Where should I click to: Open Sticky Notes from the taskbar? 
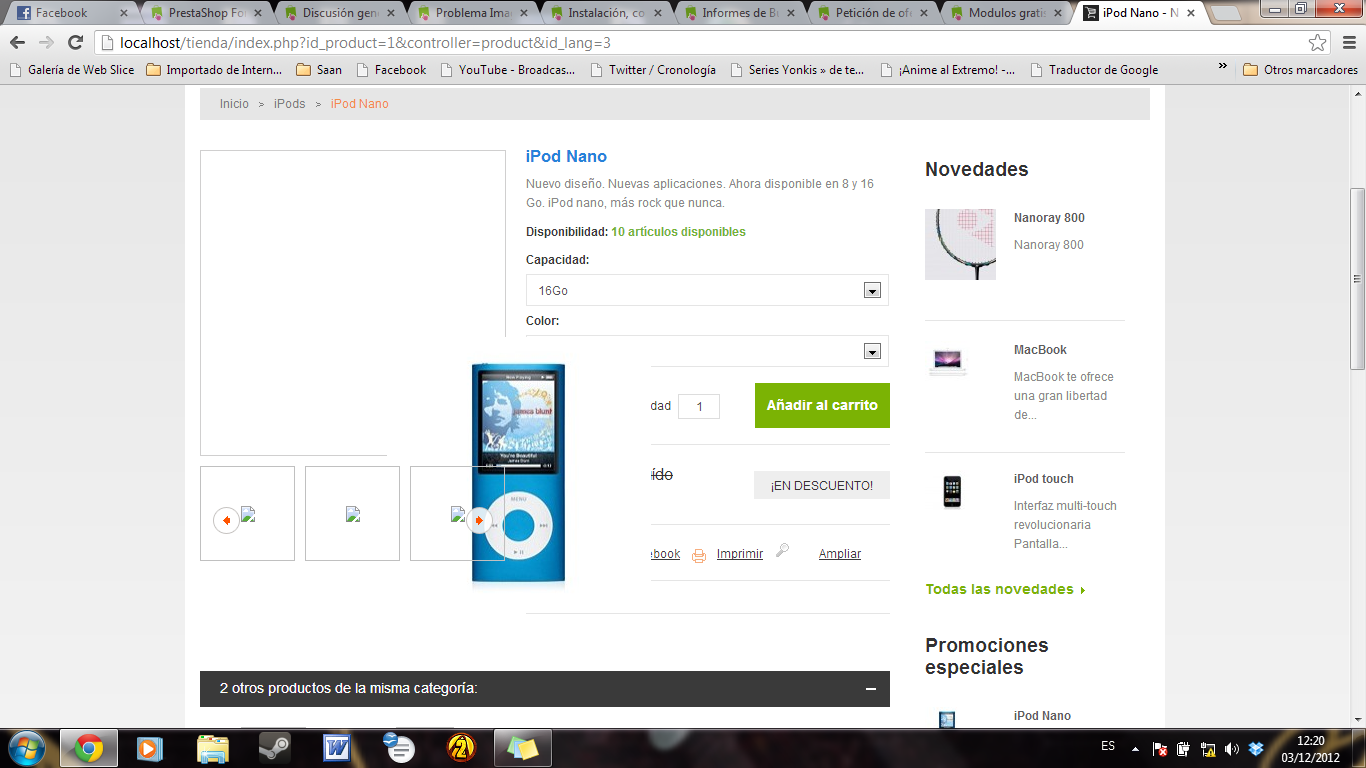tap(522, 747)
